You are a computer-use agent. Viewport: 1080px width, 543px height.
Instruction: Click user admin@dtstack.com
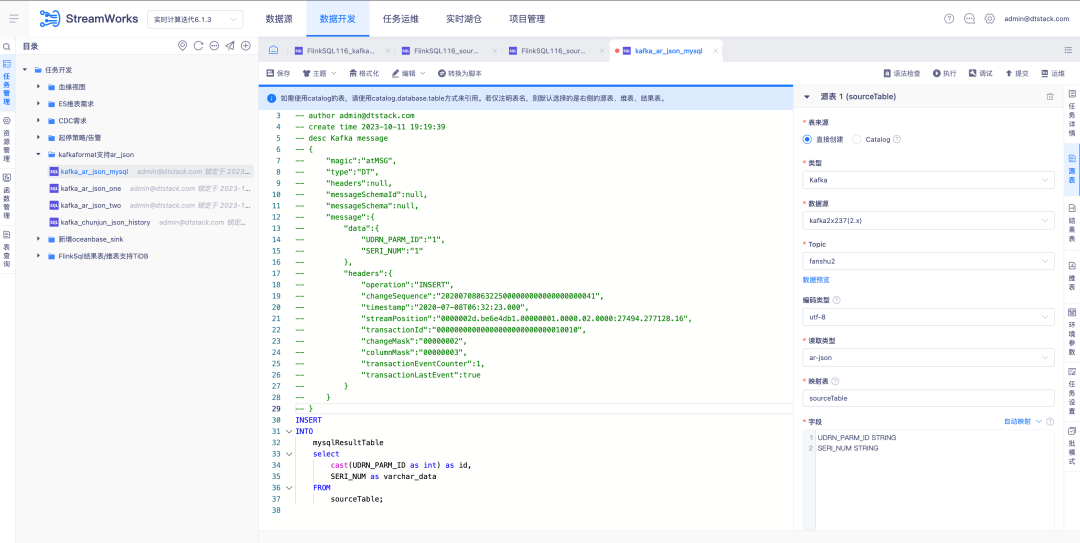(x=1037, y=19)
